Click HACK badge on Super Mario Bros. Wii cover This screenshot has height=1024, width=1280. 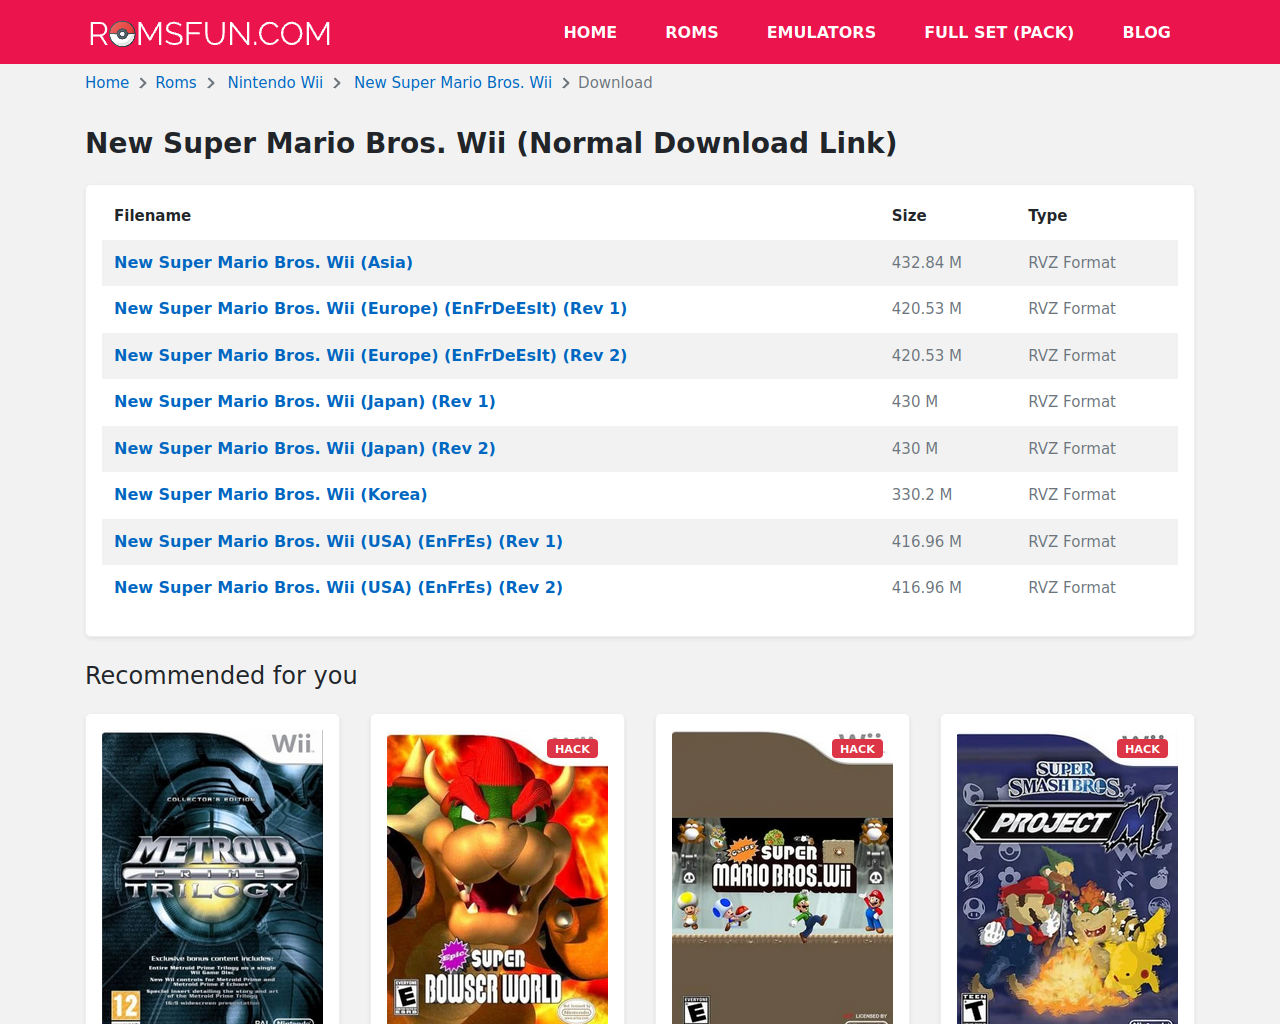[857, 749]
